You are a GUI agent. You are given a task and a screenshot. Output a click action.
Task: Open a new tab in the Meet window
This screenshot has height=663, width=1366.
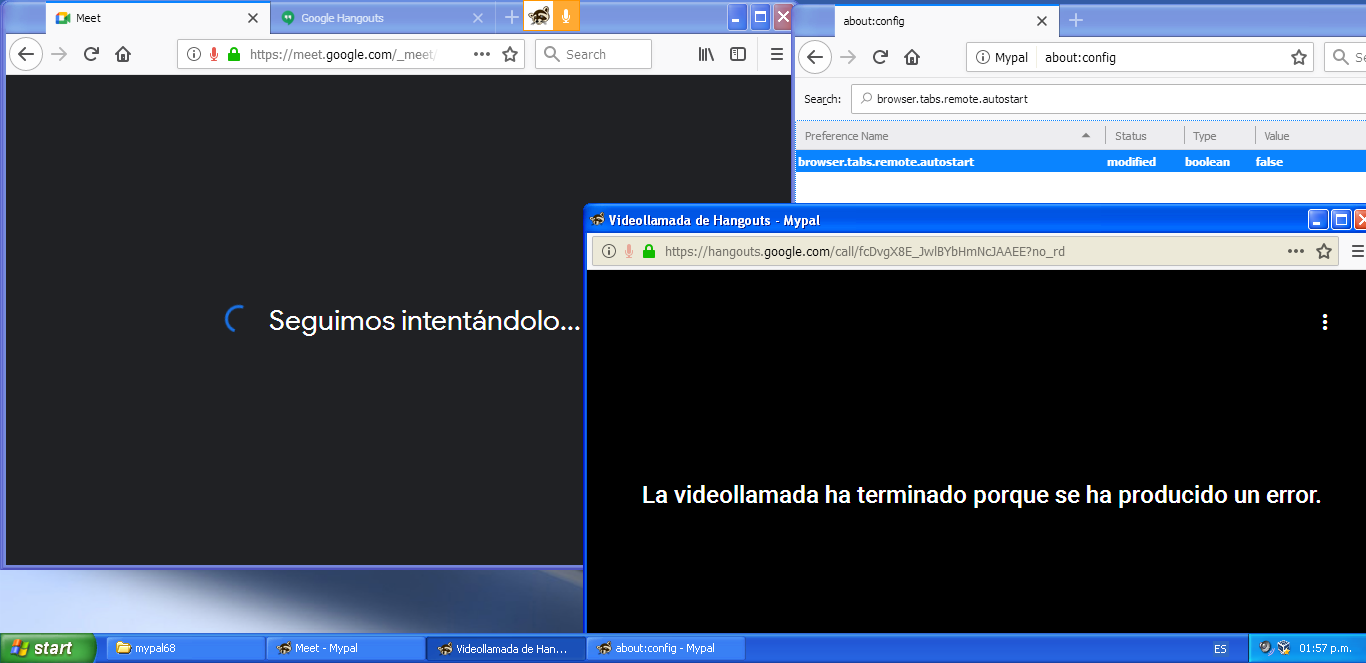(511, 17)
